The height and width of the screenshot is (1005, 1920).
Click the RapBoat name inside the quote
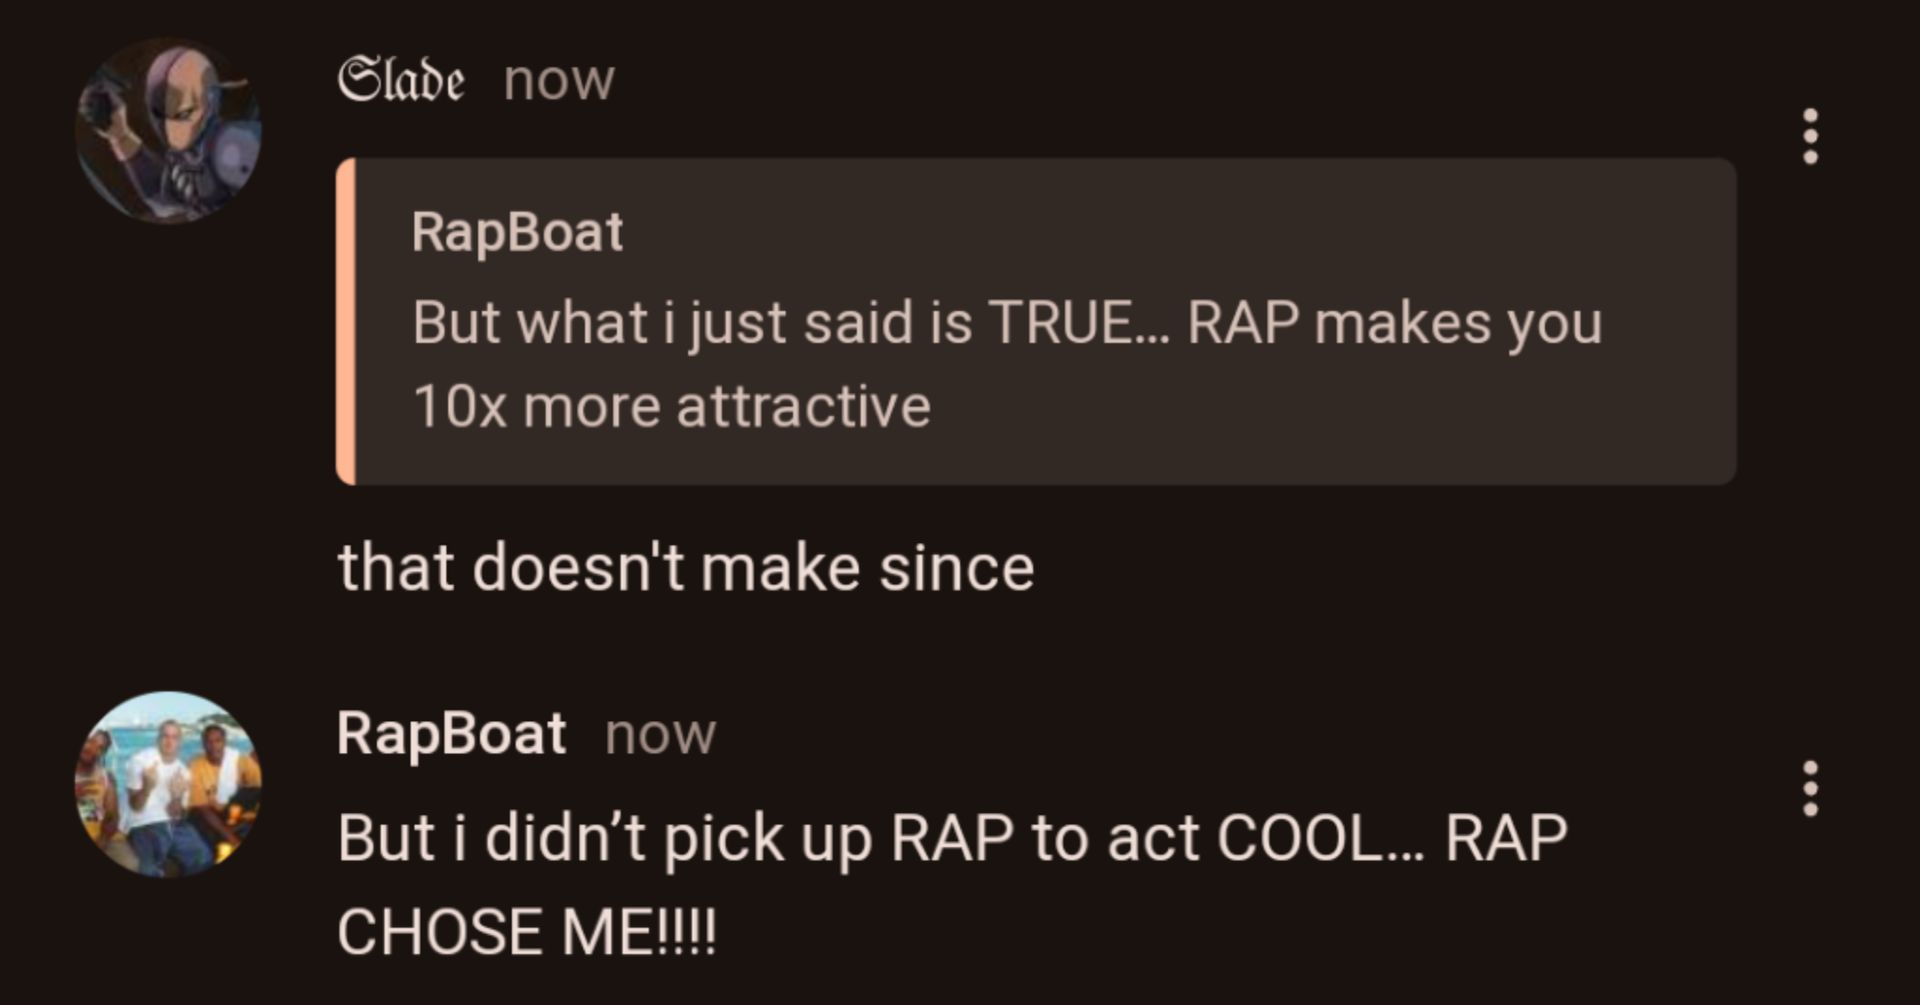coord(517,232)
